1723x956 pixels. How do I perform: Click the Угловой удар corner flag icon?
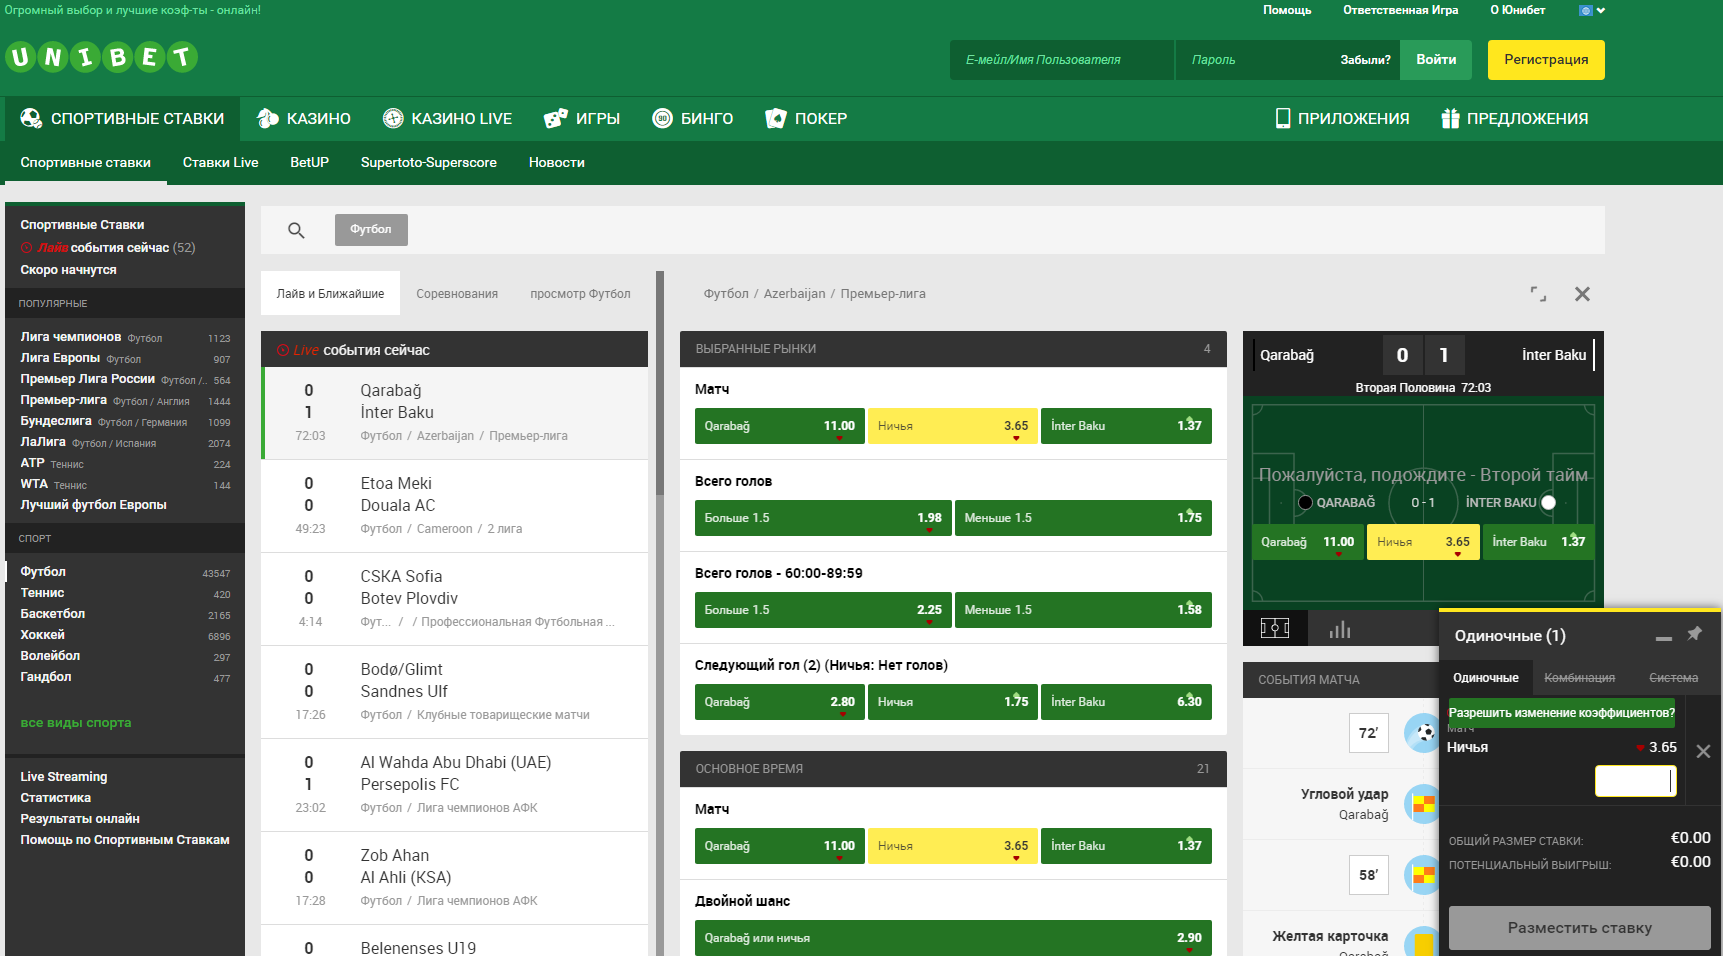tap(1422, 804)
